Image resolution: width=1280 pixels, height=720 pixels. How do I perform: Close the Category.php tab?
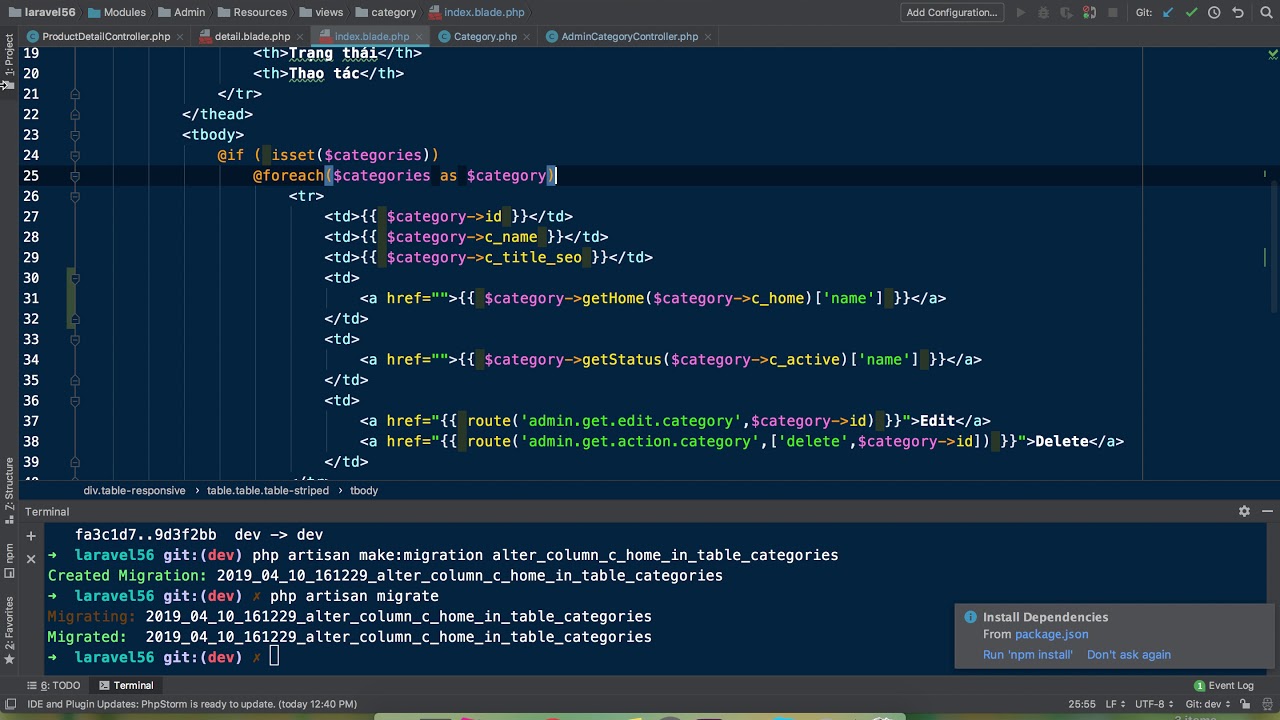click(x=528, y=37)
